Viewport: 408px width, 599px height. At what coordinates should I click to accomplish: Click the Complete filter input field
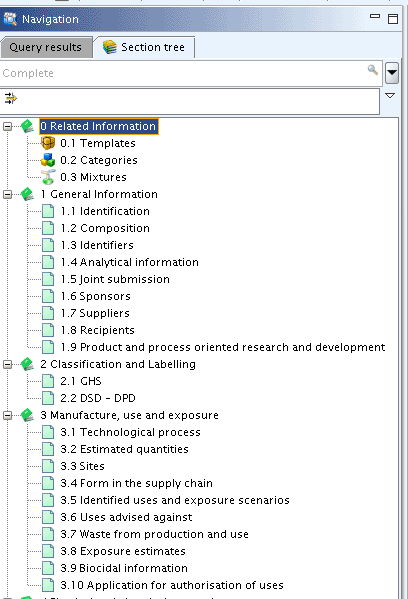(183, 73)
